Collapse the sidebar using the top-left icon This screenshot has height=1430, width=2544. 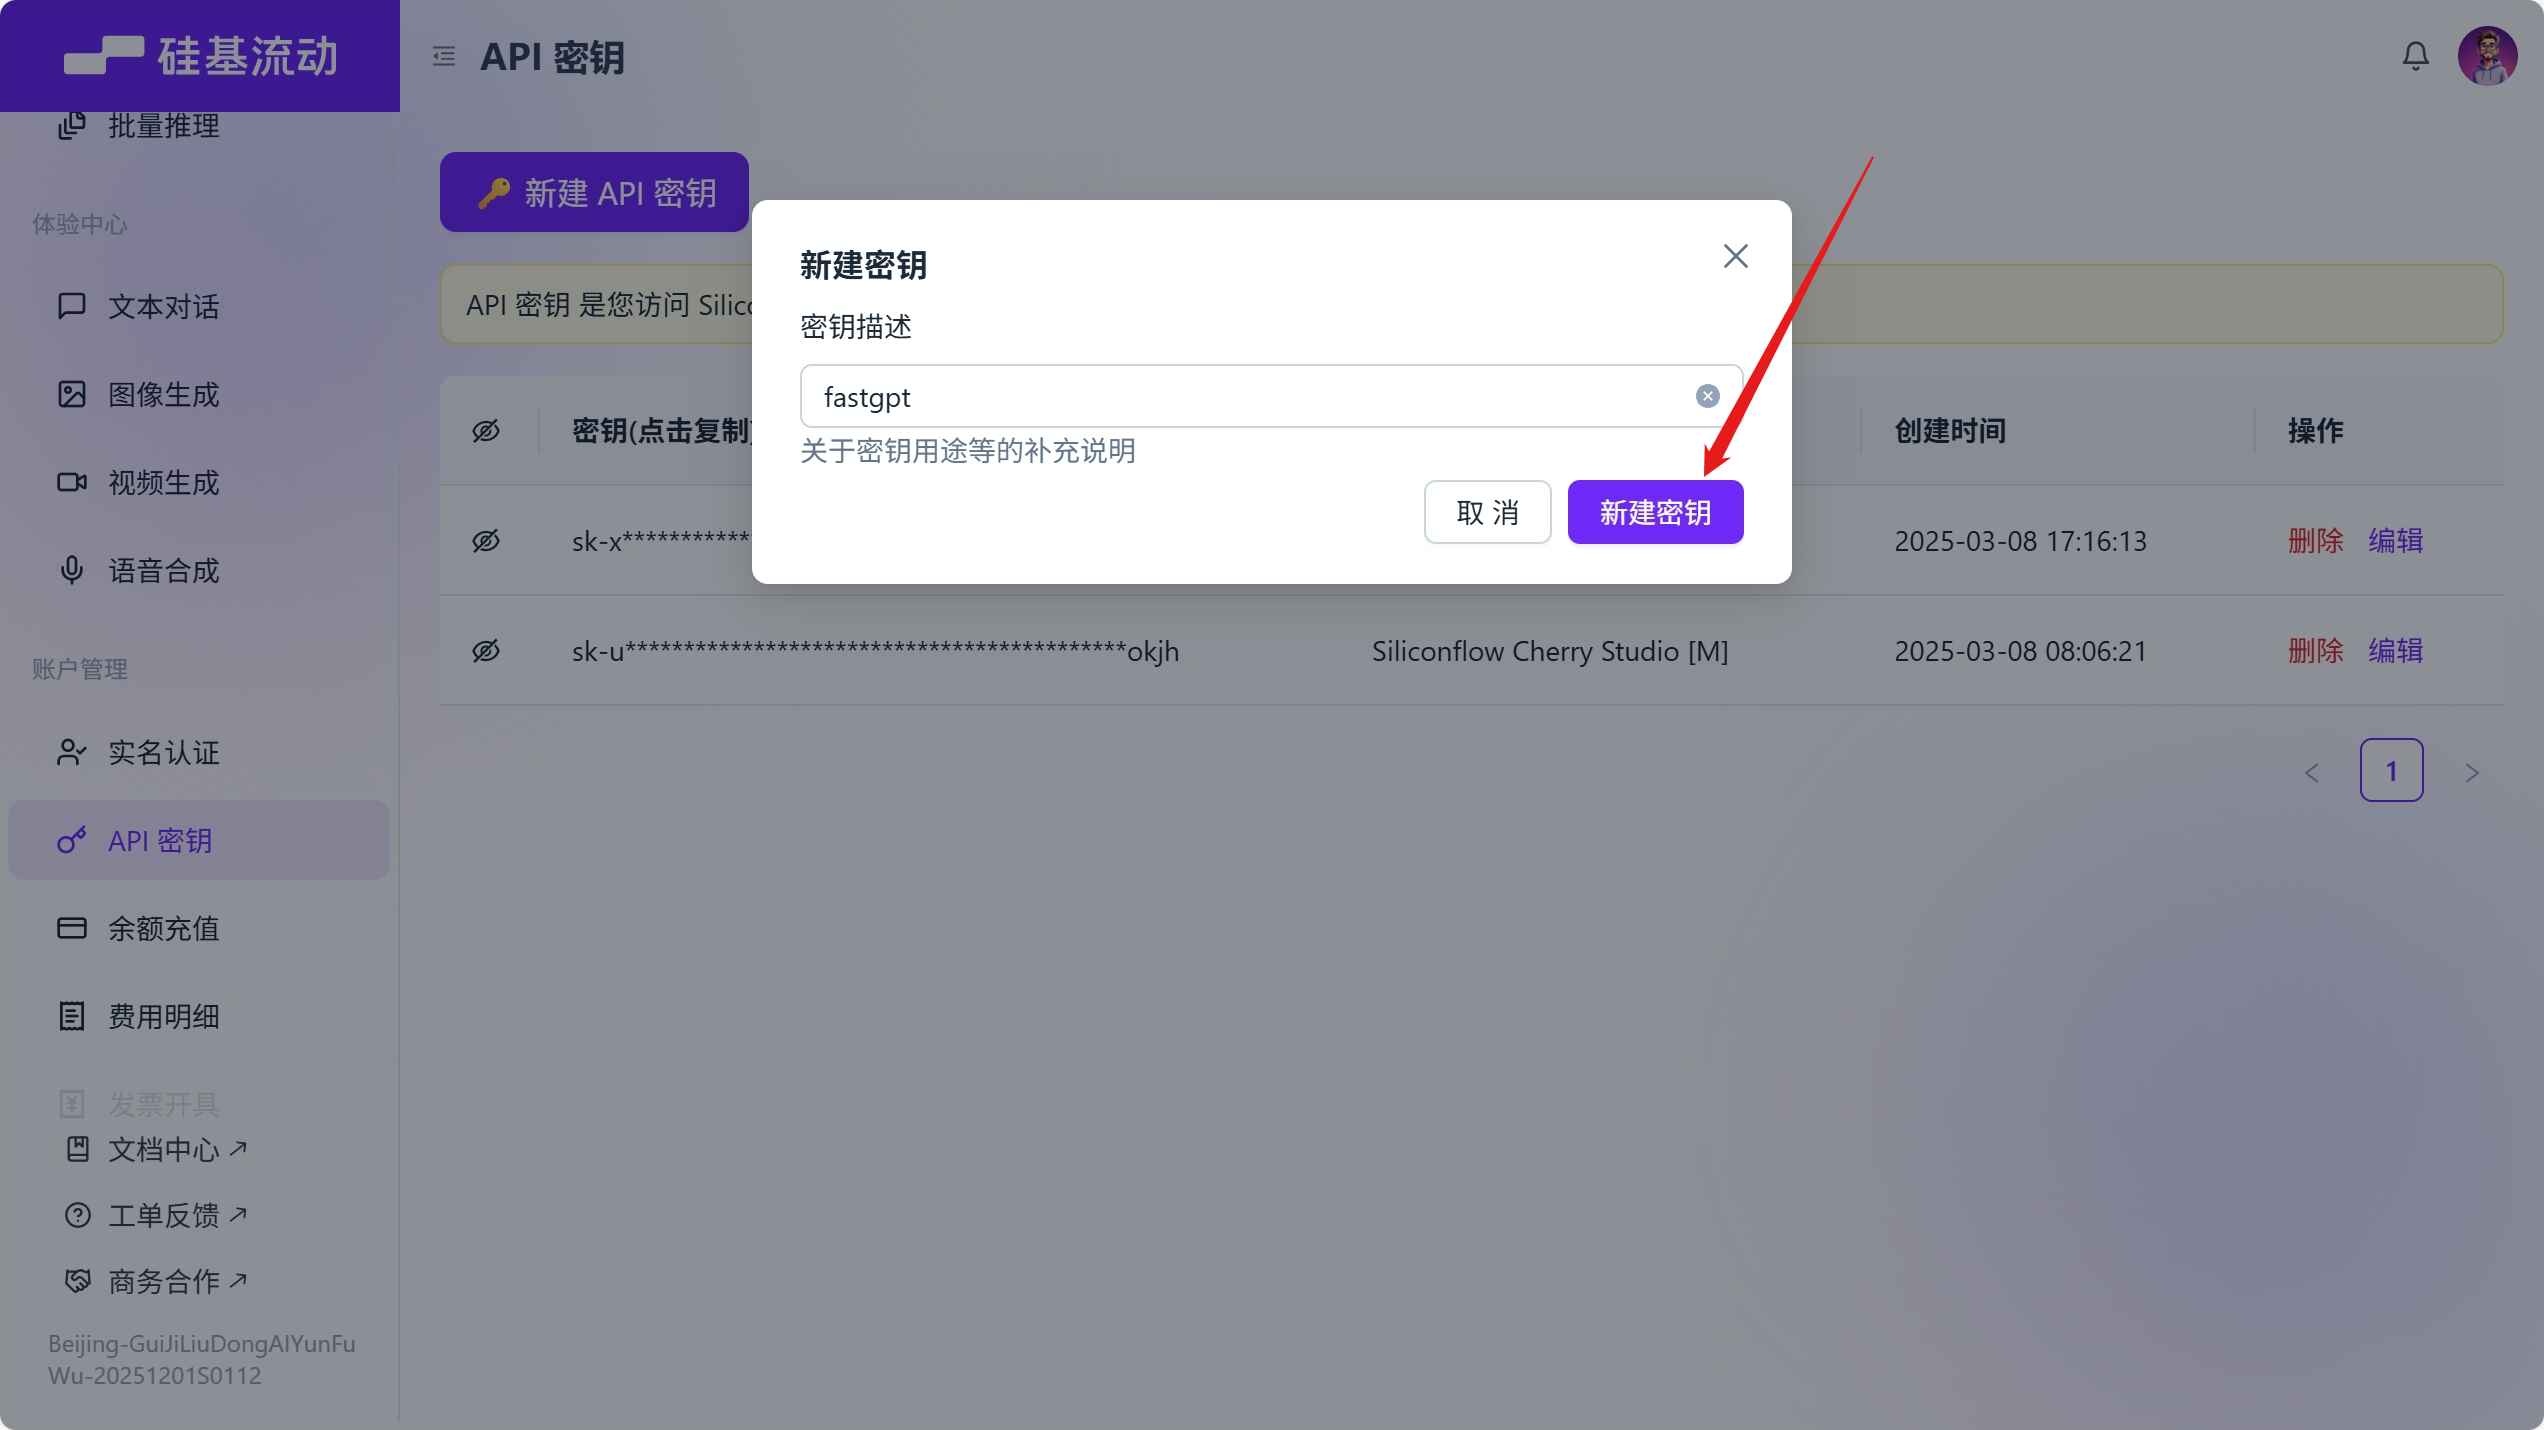coord(443,57)
